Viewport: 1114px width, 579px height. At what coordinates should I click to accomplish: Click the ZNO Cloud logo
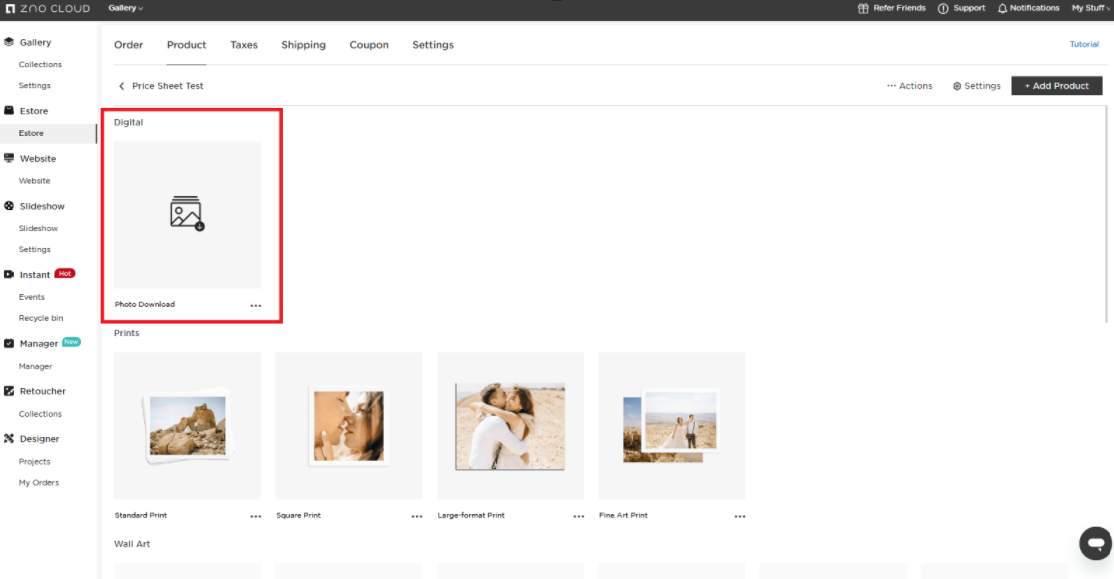tap(47, 8)
